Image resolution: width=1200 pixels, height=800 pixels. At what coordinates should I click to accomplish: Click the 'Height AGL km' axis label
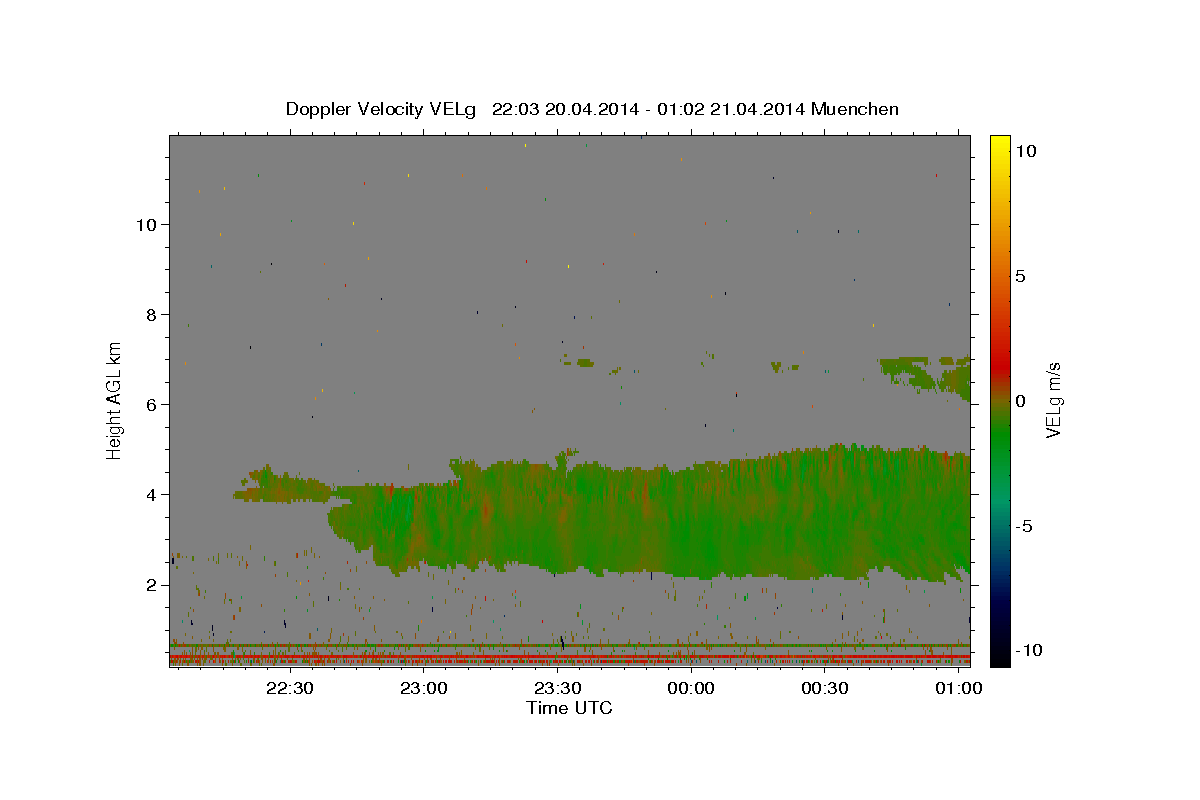tap(114, 400)
